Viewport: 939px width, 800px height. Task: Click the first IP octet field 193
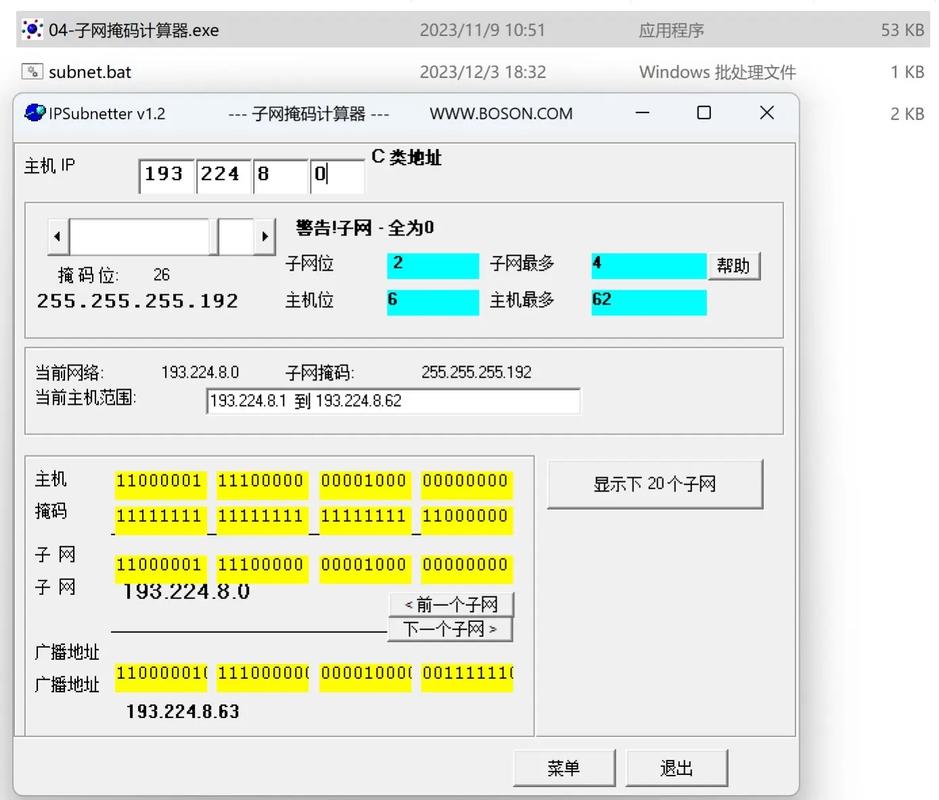click(166, 176)
